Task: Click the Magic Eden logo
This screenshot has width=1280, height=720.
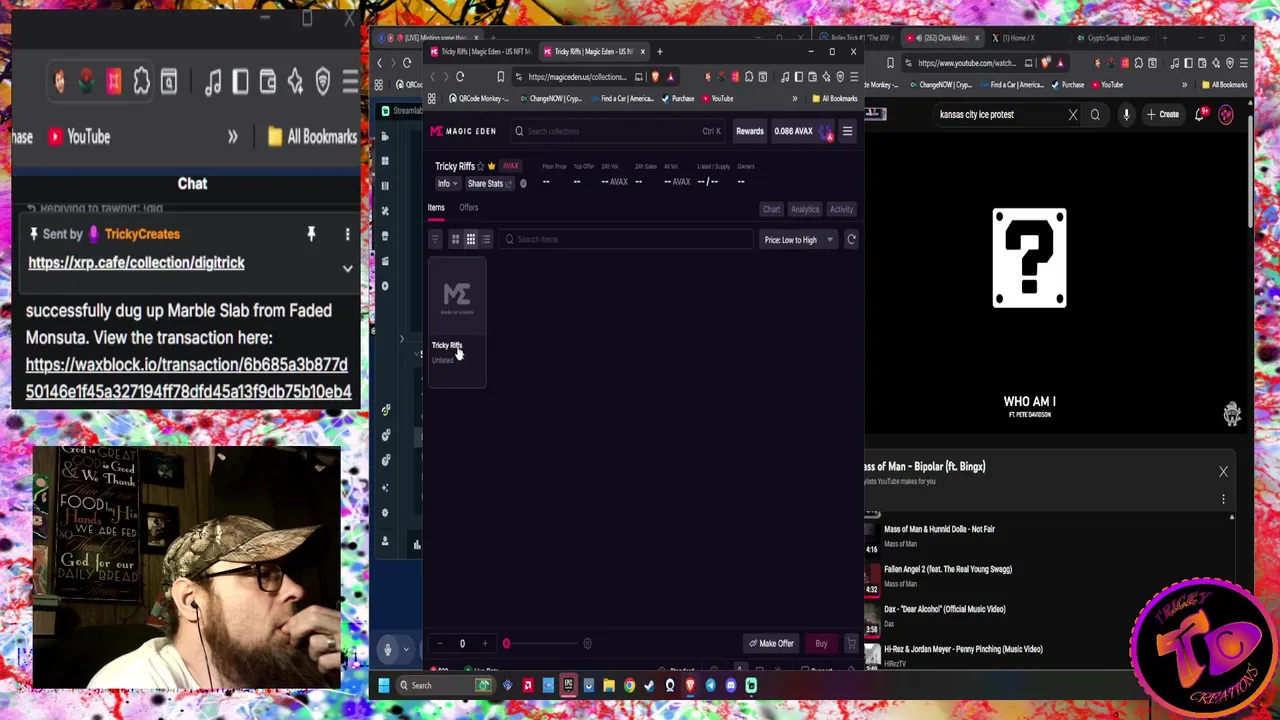Action: tap(463, 131)
